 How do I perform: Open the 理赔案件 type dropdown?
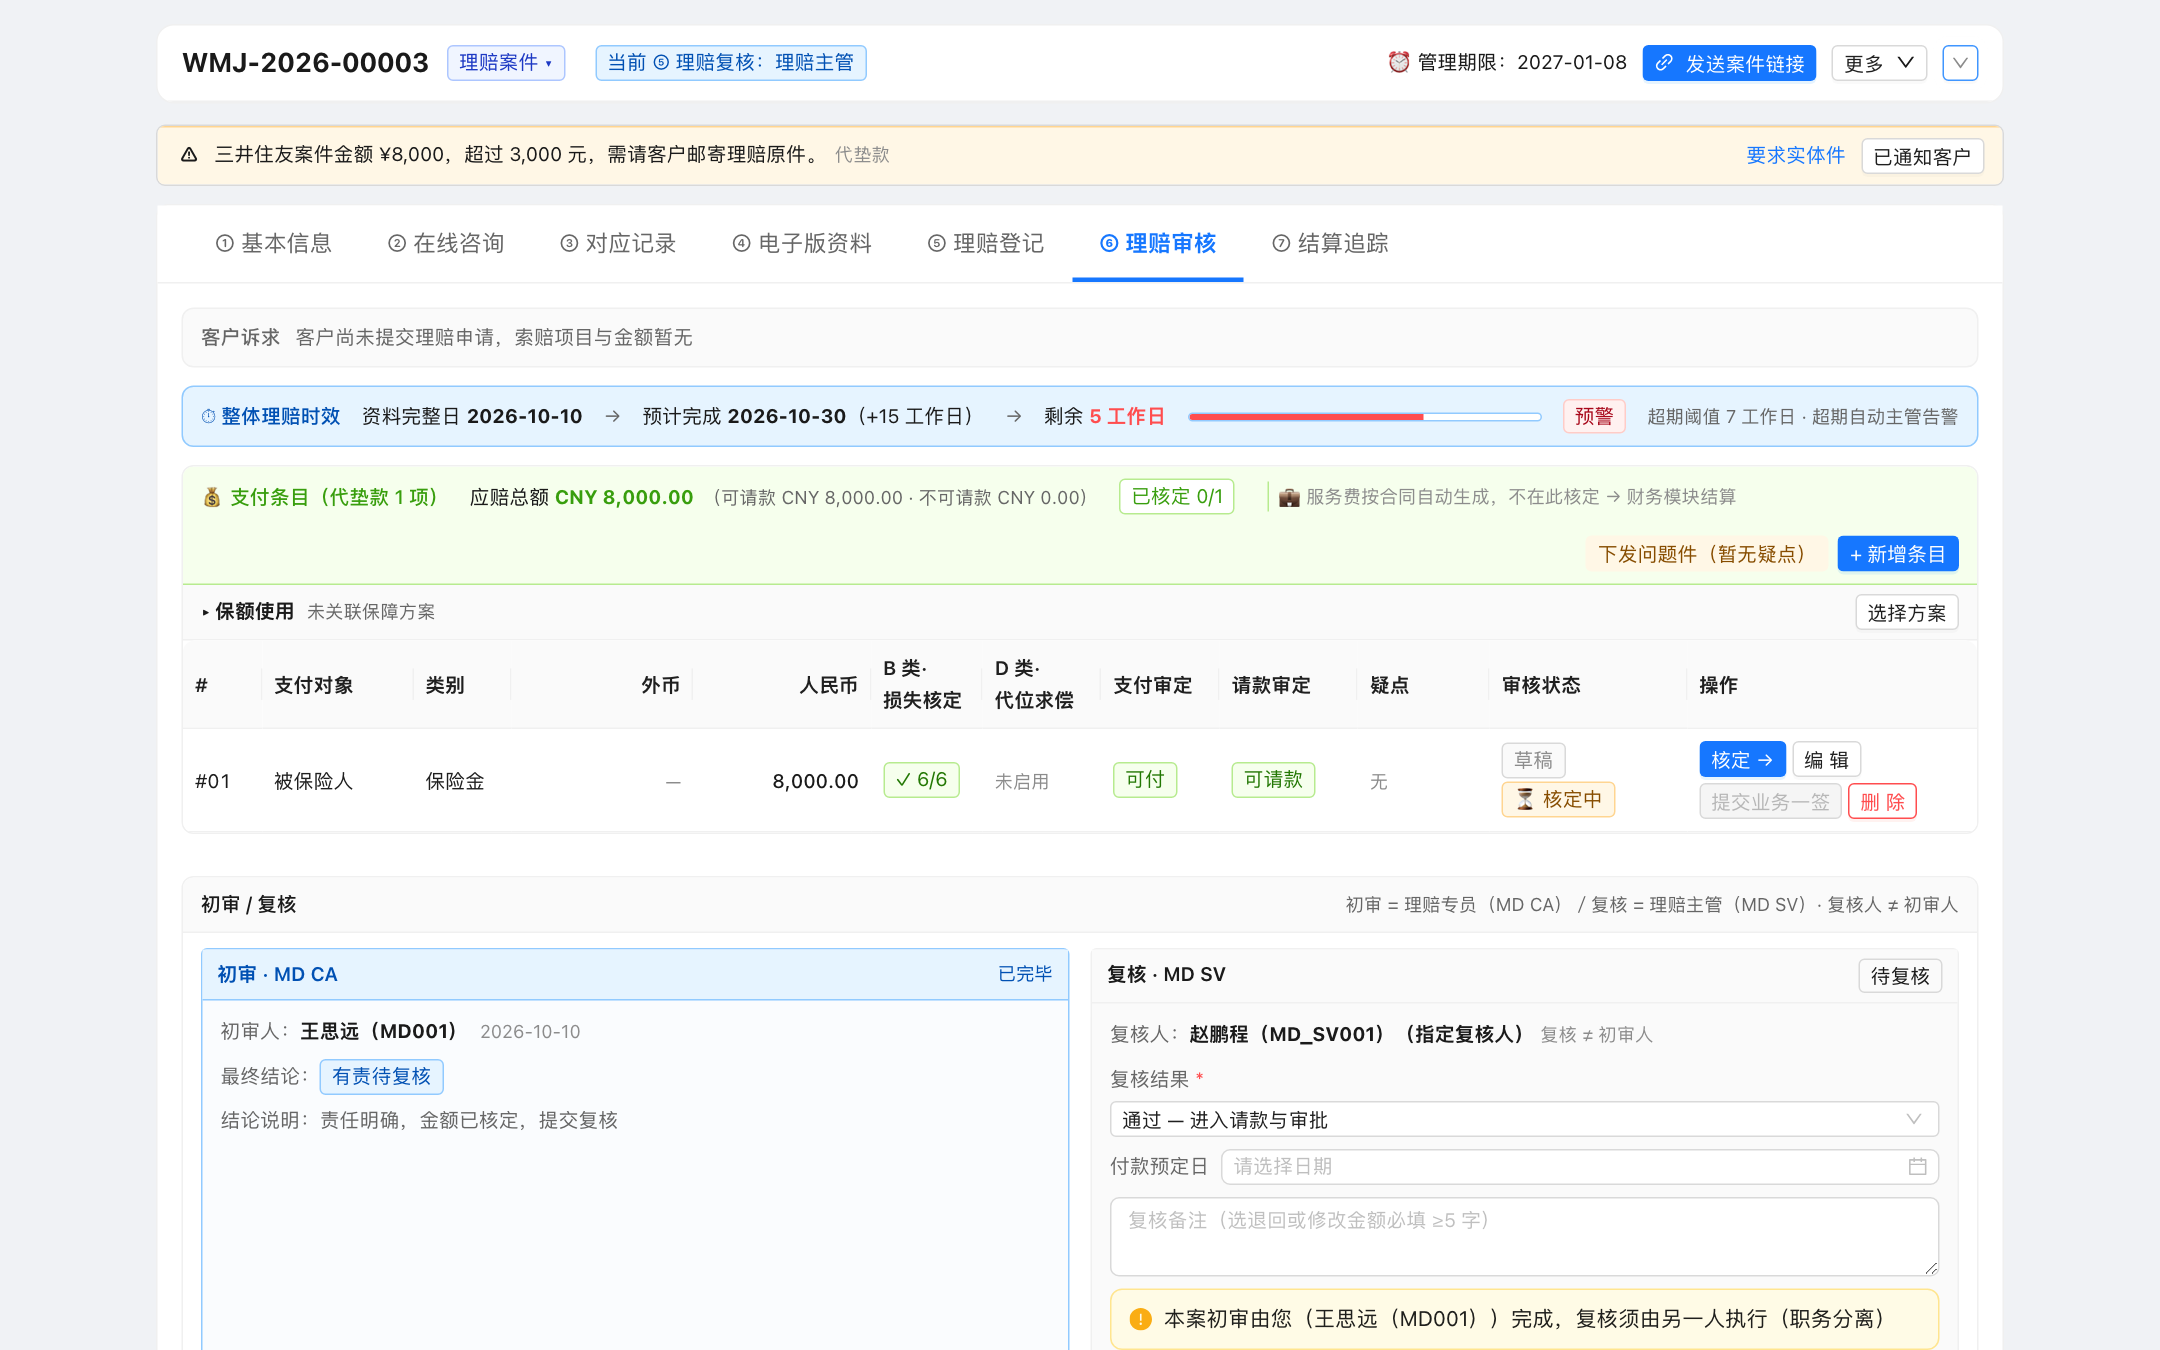tap(506, 63)
